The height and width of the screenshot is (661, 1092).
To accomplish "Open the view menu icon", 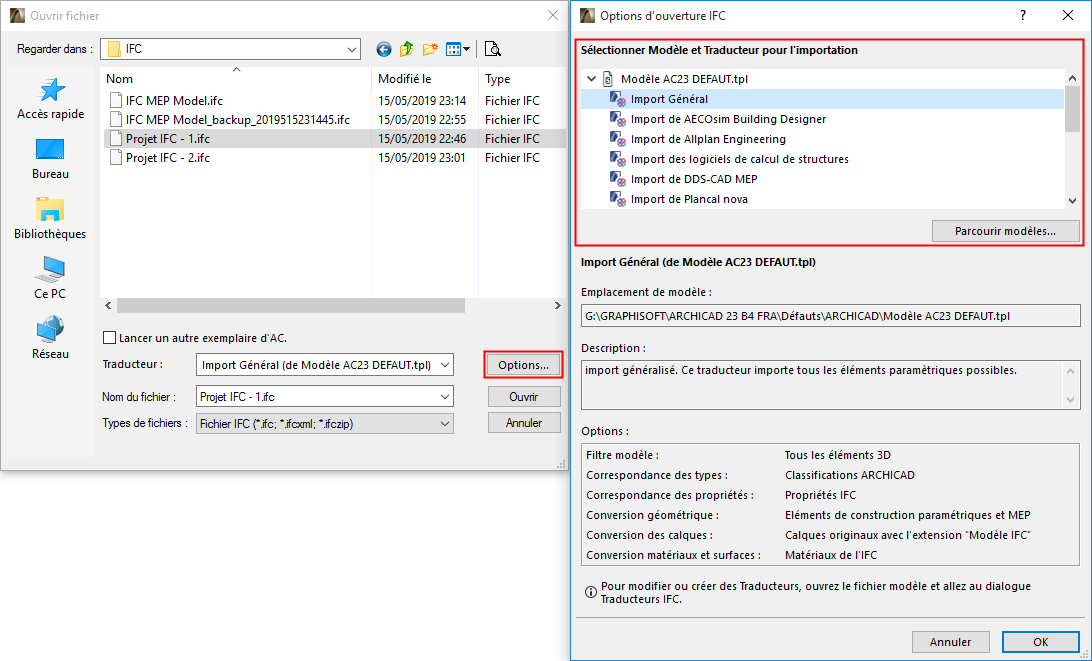I will coord(458,49).
